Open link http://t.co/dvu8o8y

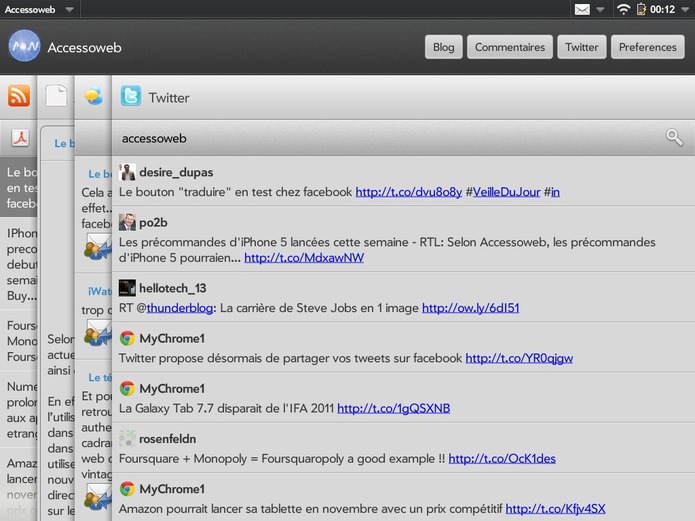409,192
